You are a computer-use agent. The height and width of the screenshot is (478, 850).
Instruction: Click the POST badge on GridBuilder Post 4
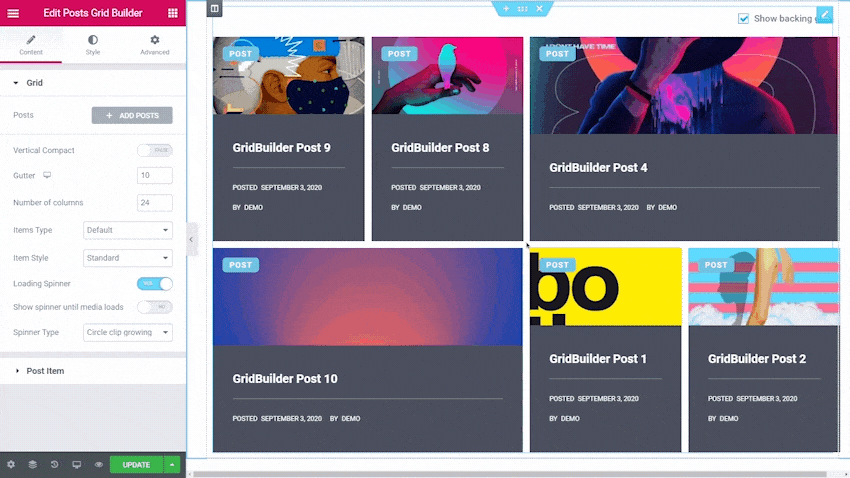click(557, 54)
